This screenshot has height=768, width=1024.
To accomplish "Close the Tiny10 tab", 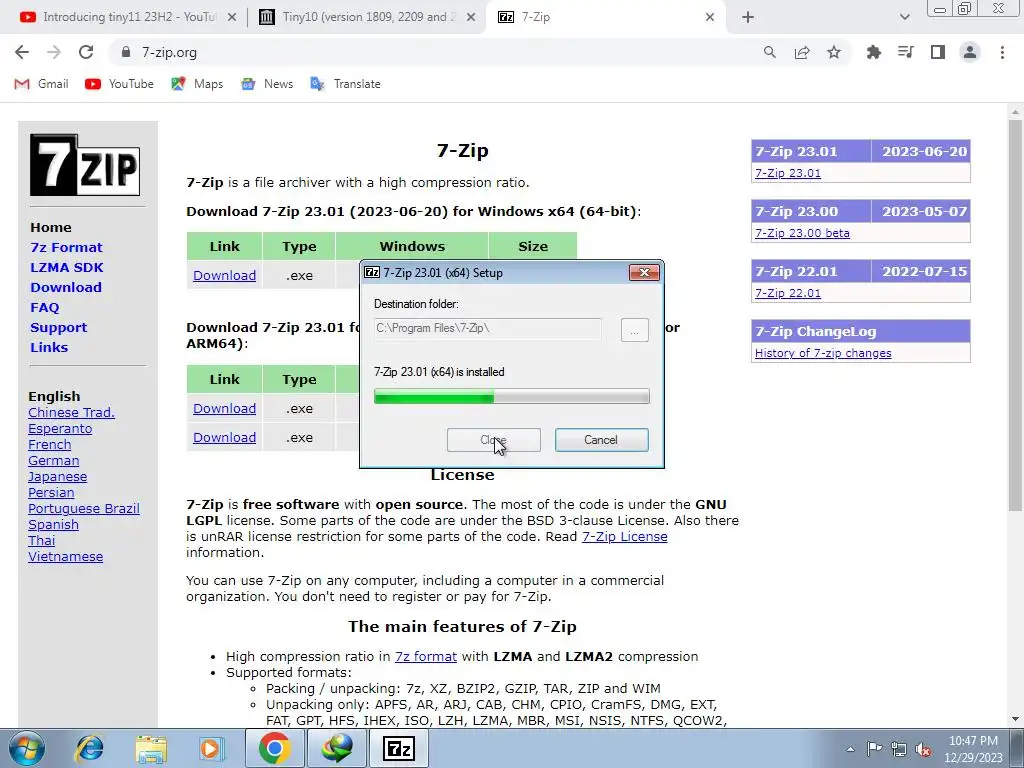I will pyautogui.click(x=470, y=18).
